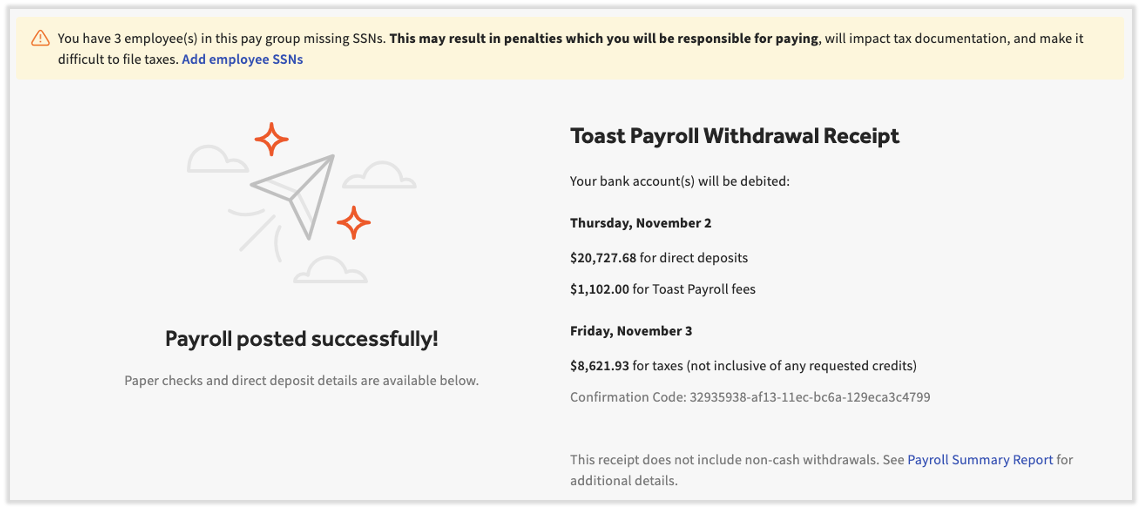Viewport: 1142px width, 510px height.
Task: Click the 'Your bank account(s) will be debited' line
Action: tap(680, 182)
